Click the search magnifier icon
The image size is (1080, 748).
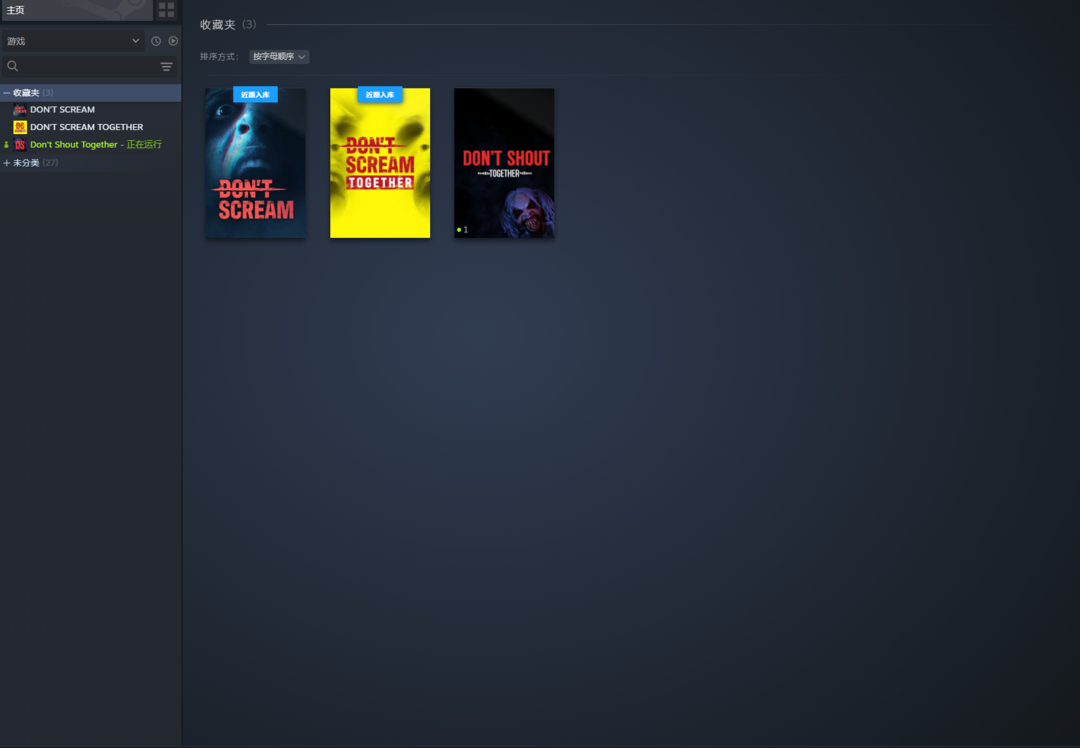12,66
